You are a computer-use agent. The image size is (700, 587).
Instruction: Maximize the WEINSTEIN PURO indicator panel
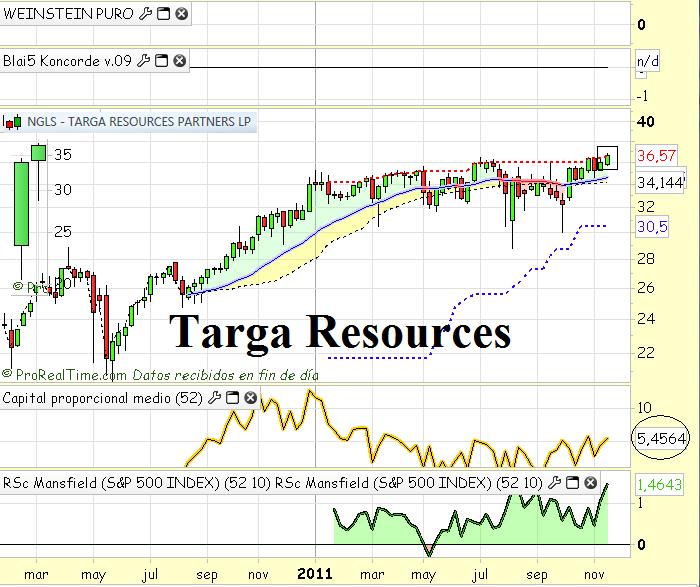coord(163,14)
